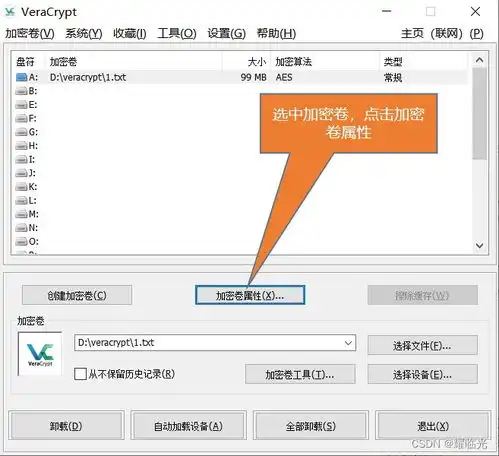This screenshot has width=499, height=456.
Task: Click the drive list scroll down arrow
Action: coord(479,246)
